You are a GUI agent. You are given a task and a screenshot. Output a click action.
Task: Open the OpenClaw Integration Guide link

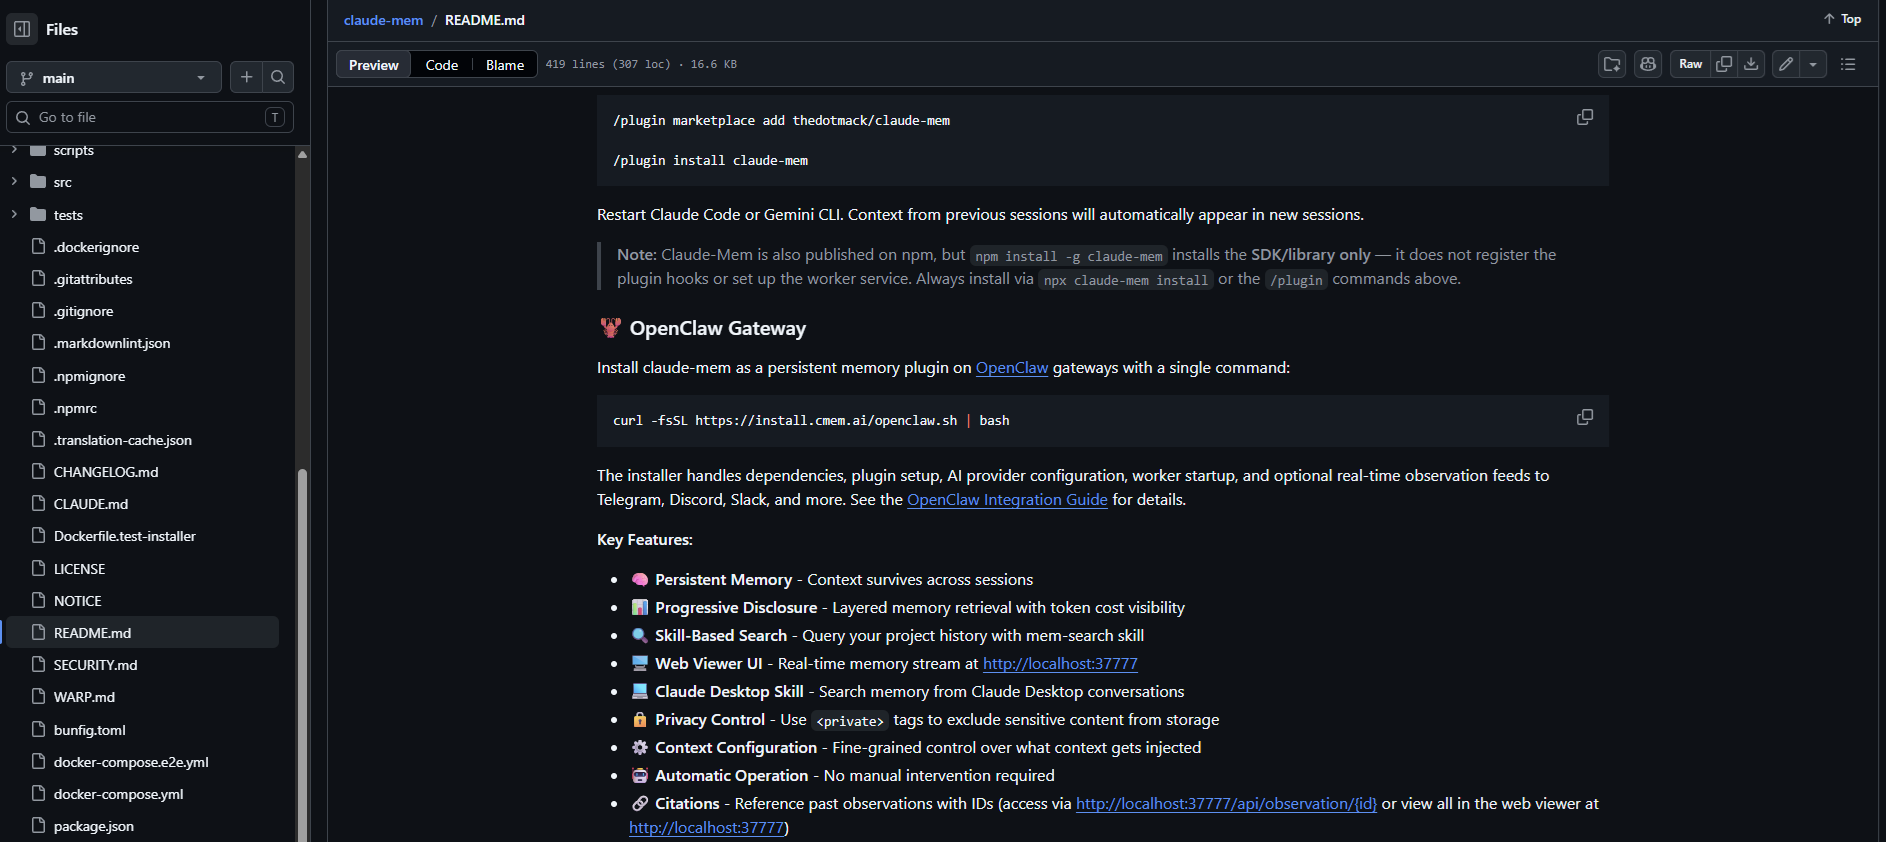click(x=1007, y=500)
